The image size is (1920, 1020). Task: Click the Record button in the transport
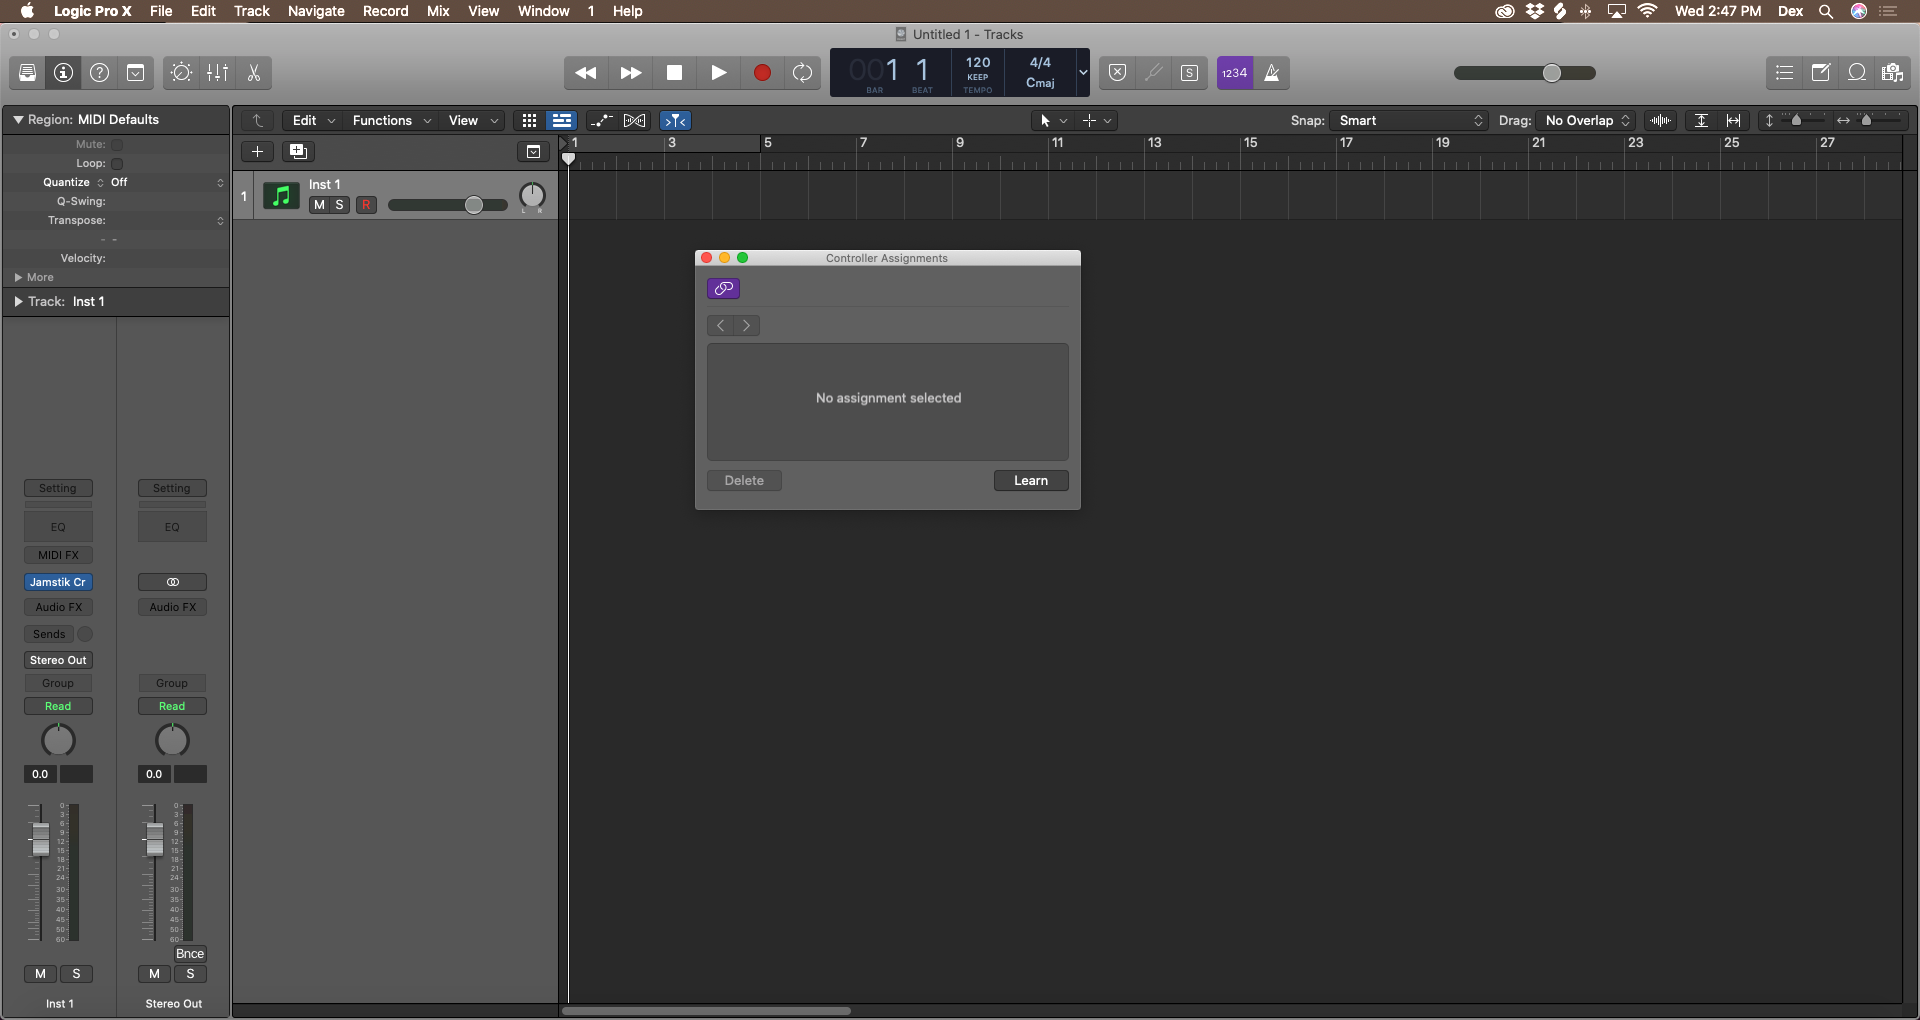(761, 73)
